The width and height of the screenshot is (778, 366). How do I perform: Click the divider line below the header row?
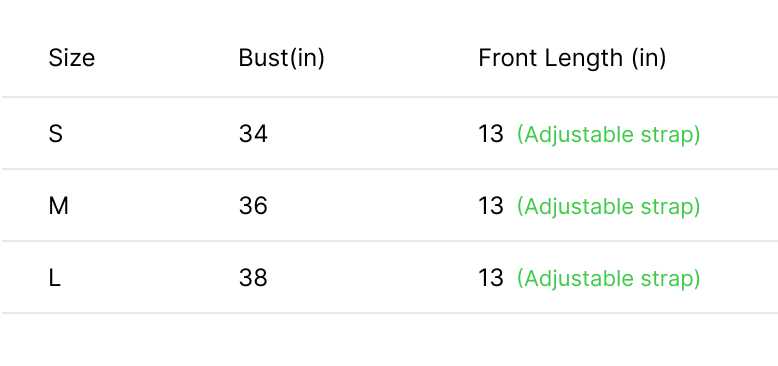(390, 97)
